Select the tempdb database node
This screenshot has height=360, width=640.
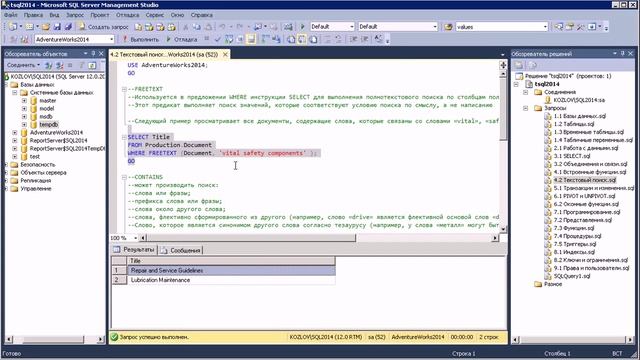click(49, 124)
